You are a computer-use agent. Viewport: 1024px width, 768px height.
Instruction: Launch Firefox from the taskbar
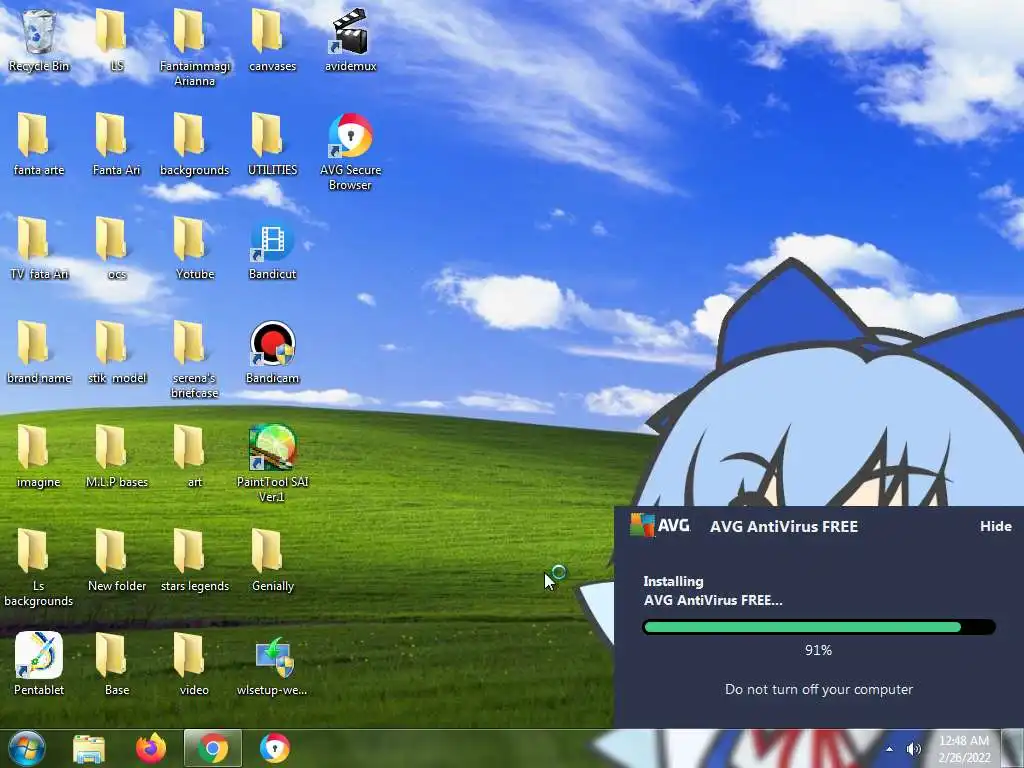[151, 748]
